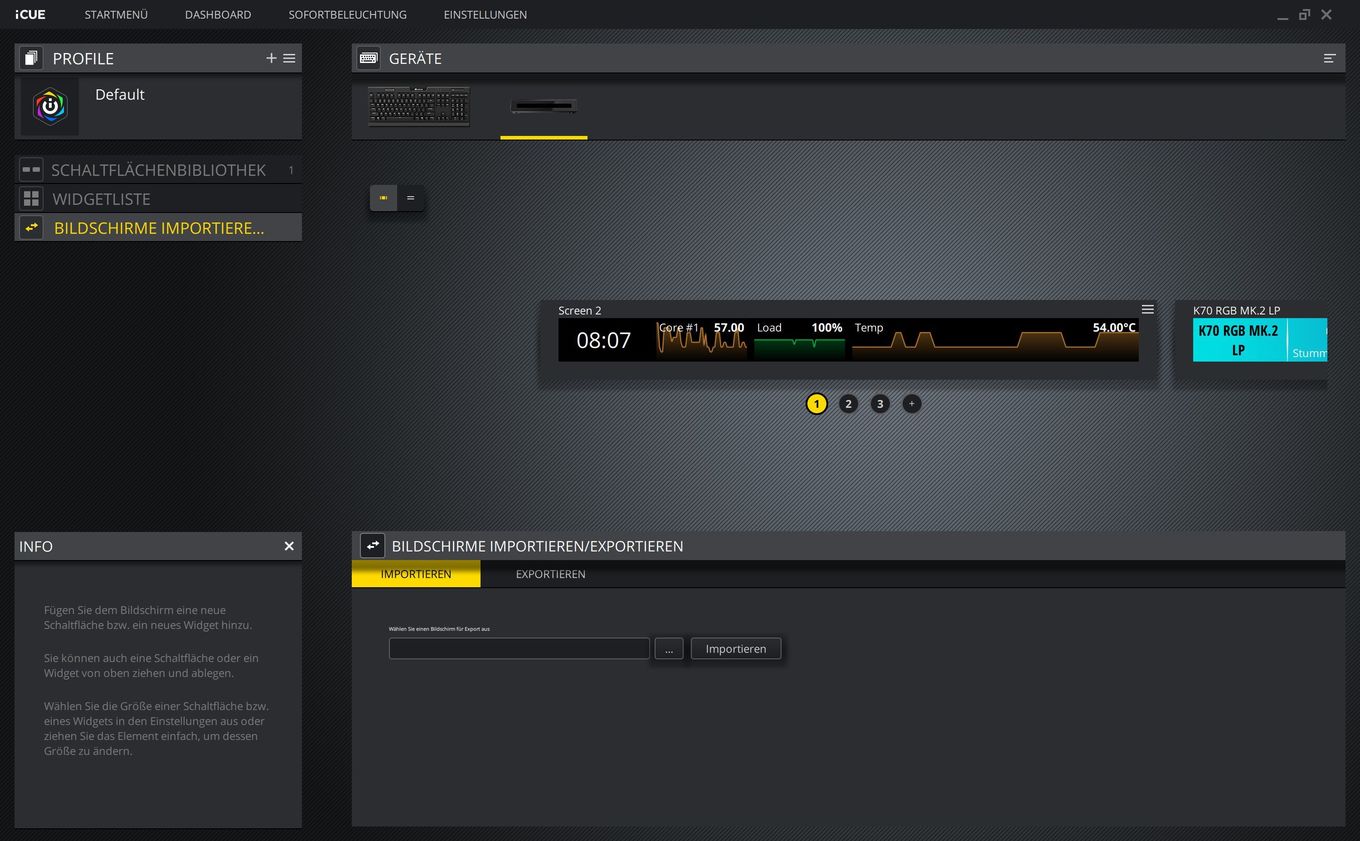This screenshot has width=1360, height=841.
Task: Select the keyboard device thumbnail
Action: (419, 106)
